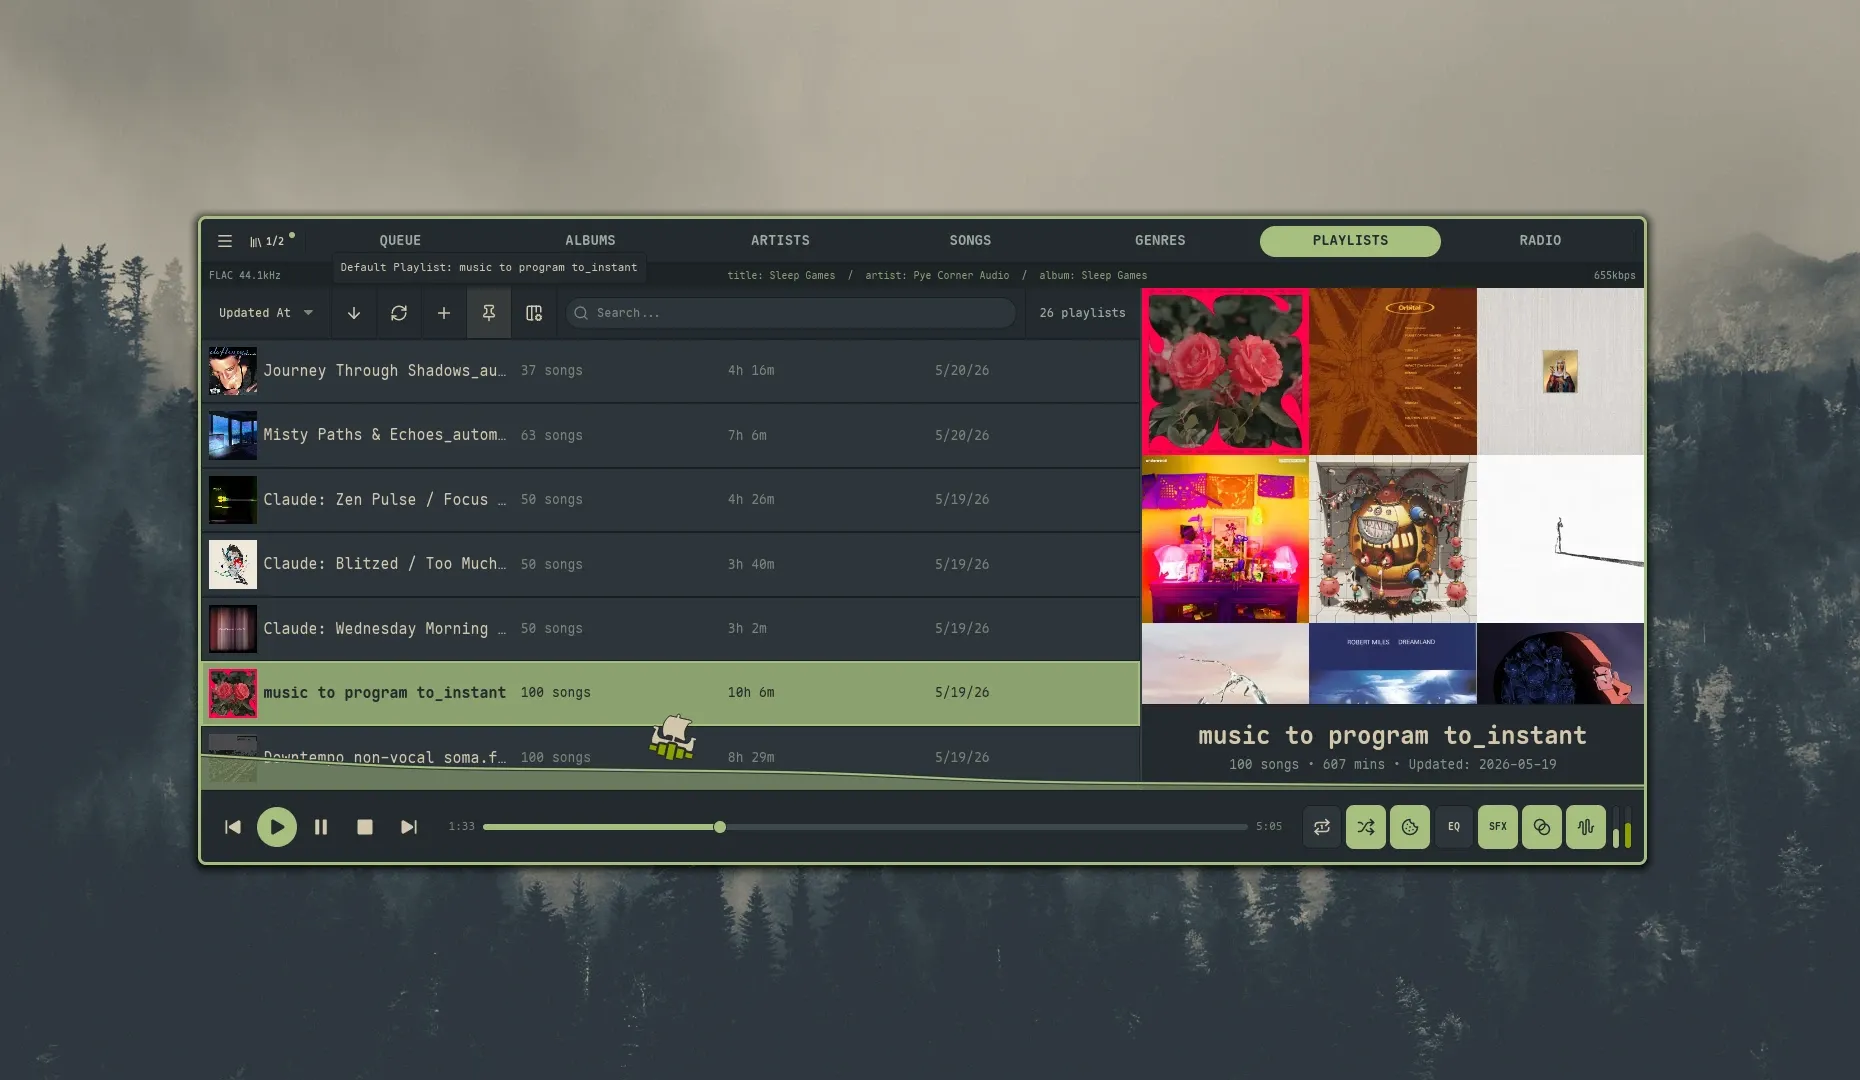Skip to the next track
Viewport: 1860px width, 1080px height.
pyautogui.click(x=409, y=827)
